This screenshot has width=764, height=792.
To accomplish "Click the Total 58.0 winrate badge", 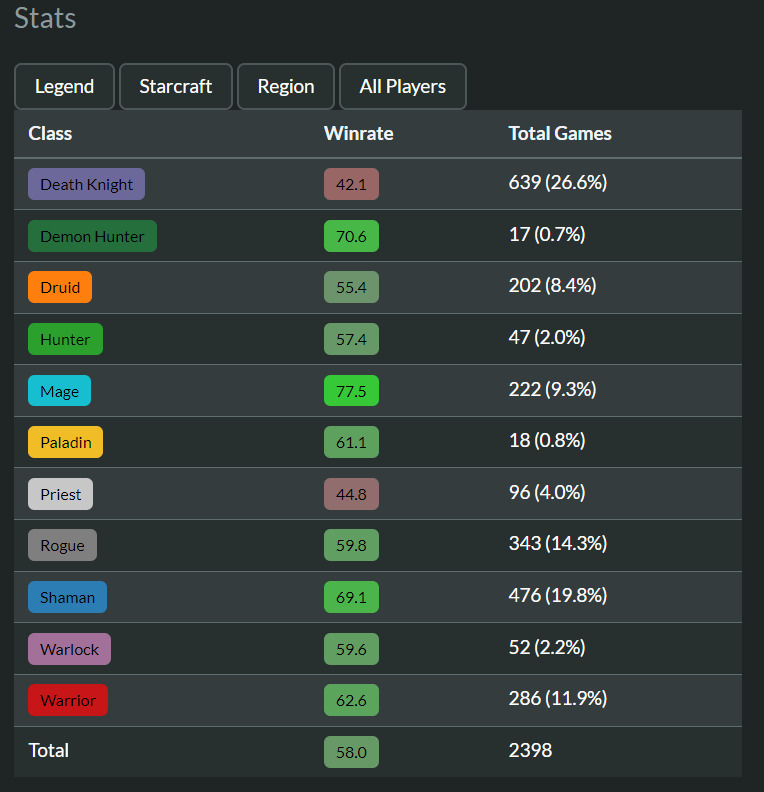I will point(351,752).
